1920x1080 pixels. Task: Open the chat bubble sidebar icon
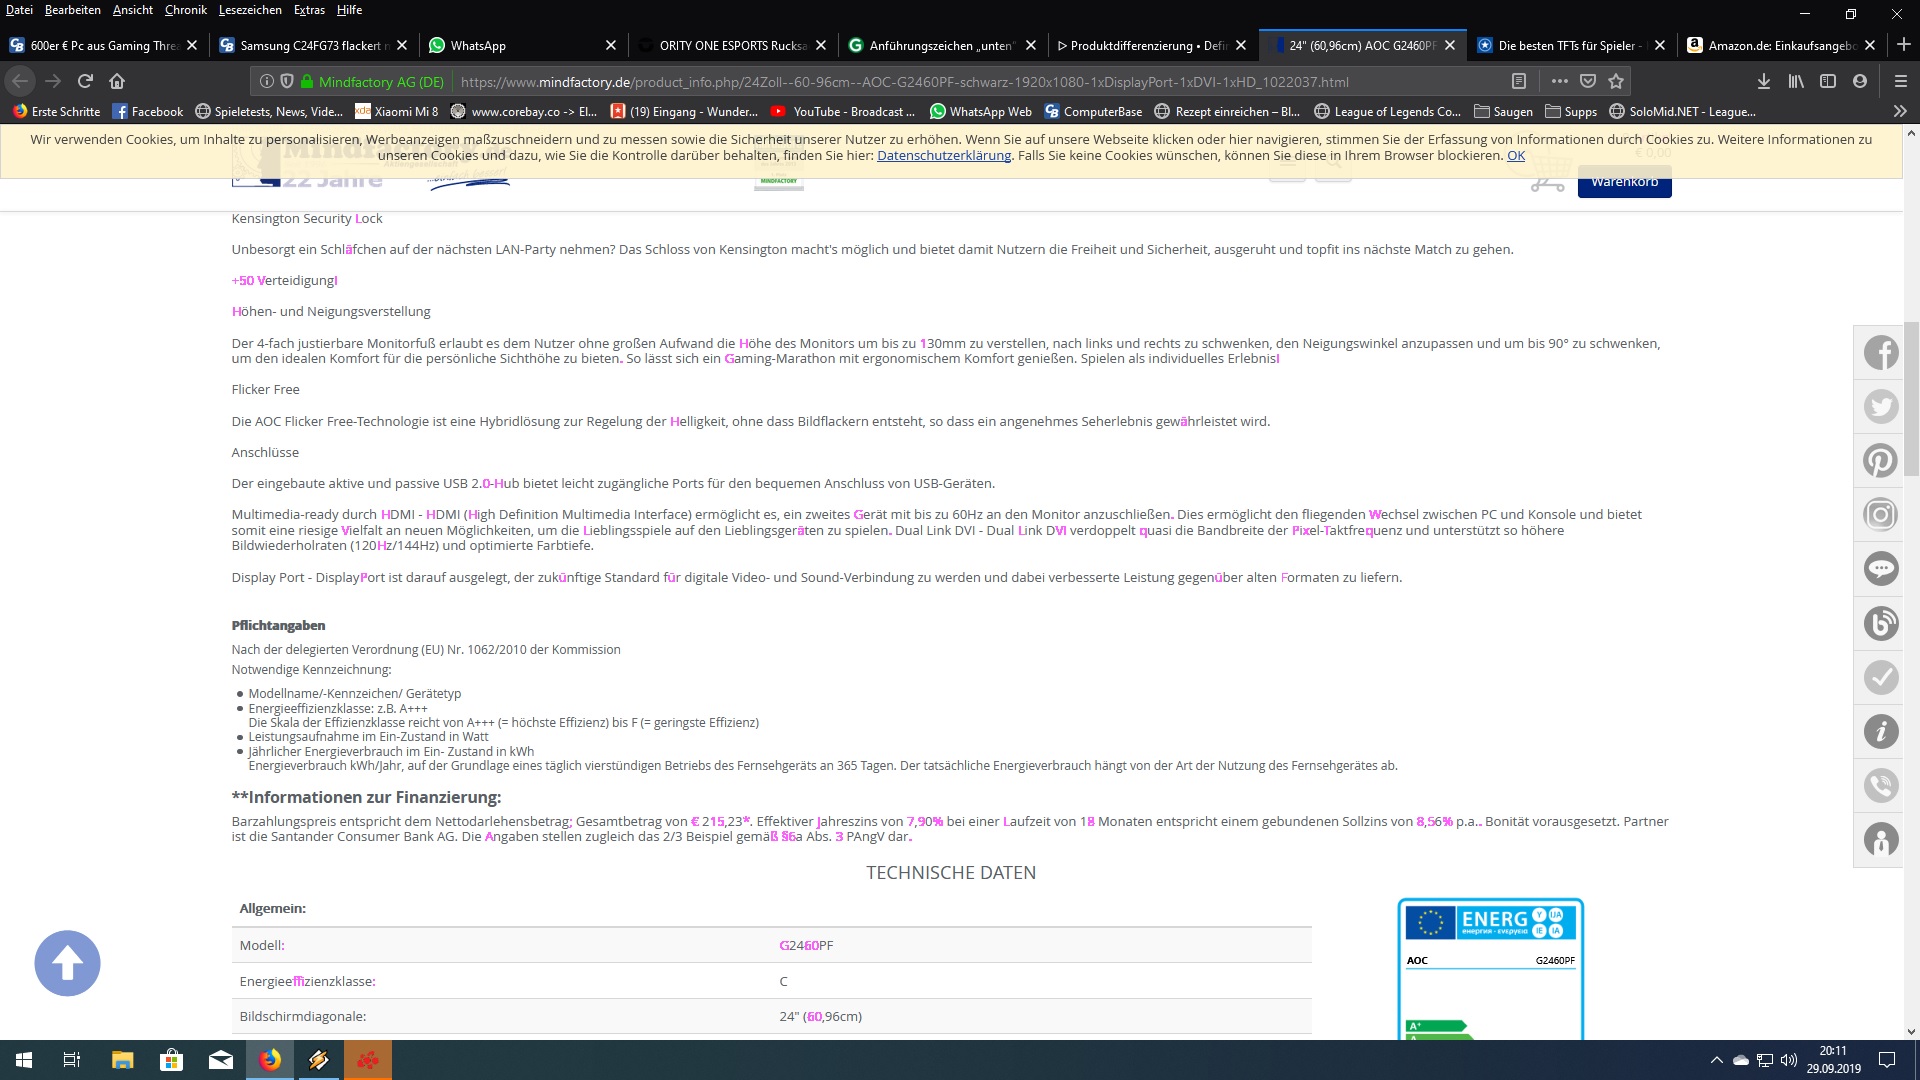point(1880,569)
